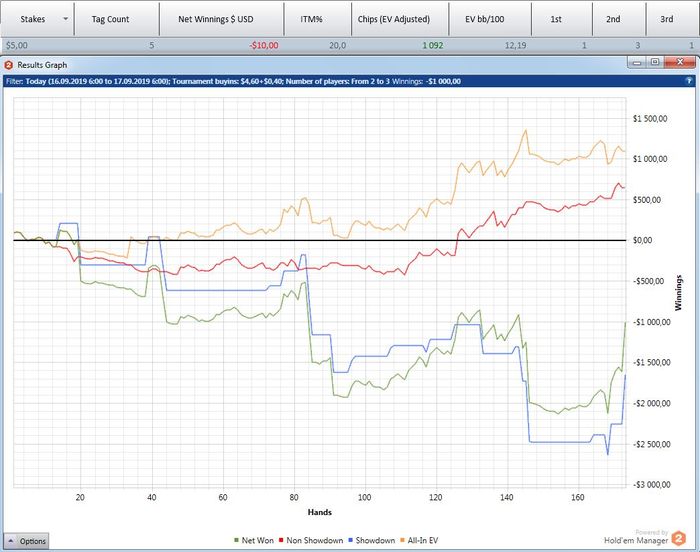Viewport: 700px width, 552px height.
Task: Minimize the Results Graph window
Action: click(637, 62)
